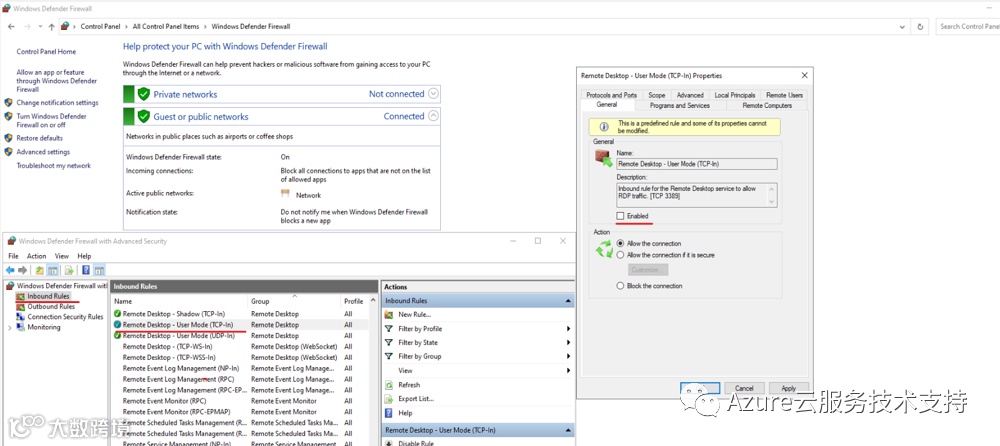Click the Search Control Panel field
The width and height of the screenshot is (1000, 446).
tap(968, 27)
